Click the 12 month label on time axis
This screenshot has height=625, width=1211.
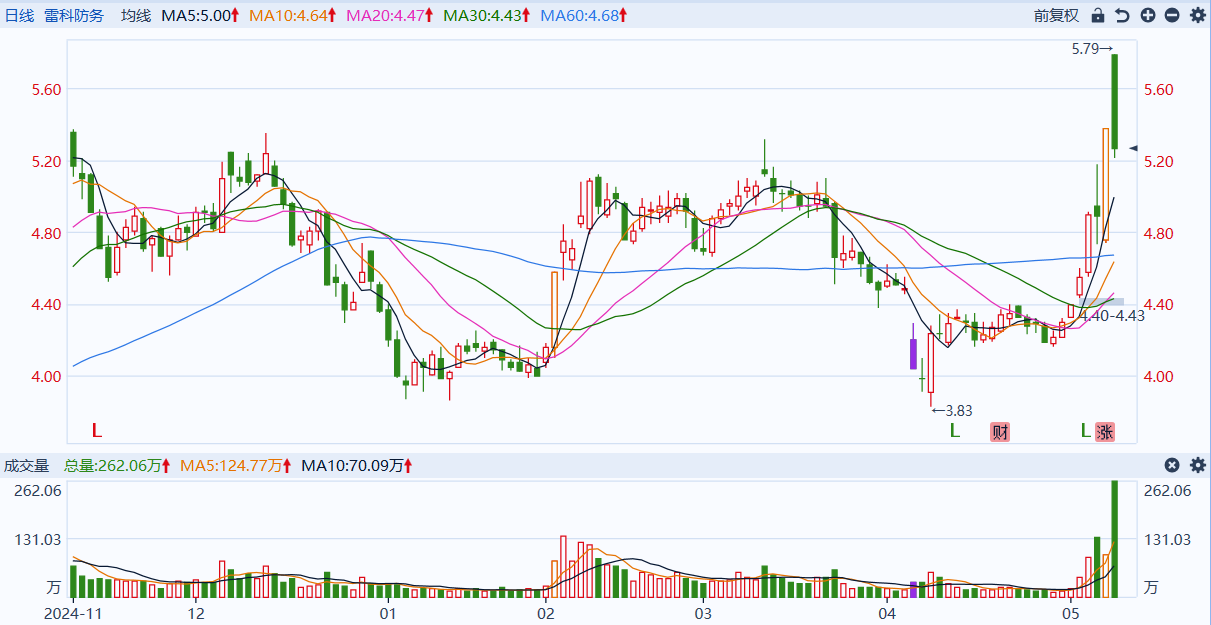coord(196,612)
